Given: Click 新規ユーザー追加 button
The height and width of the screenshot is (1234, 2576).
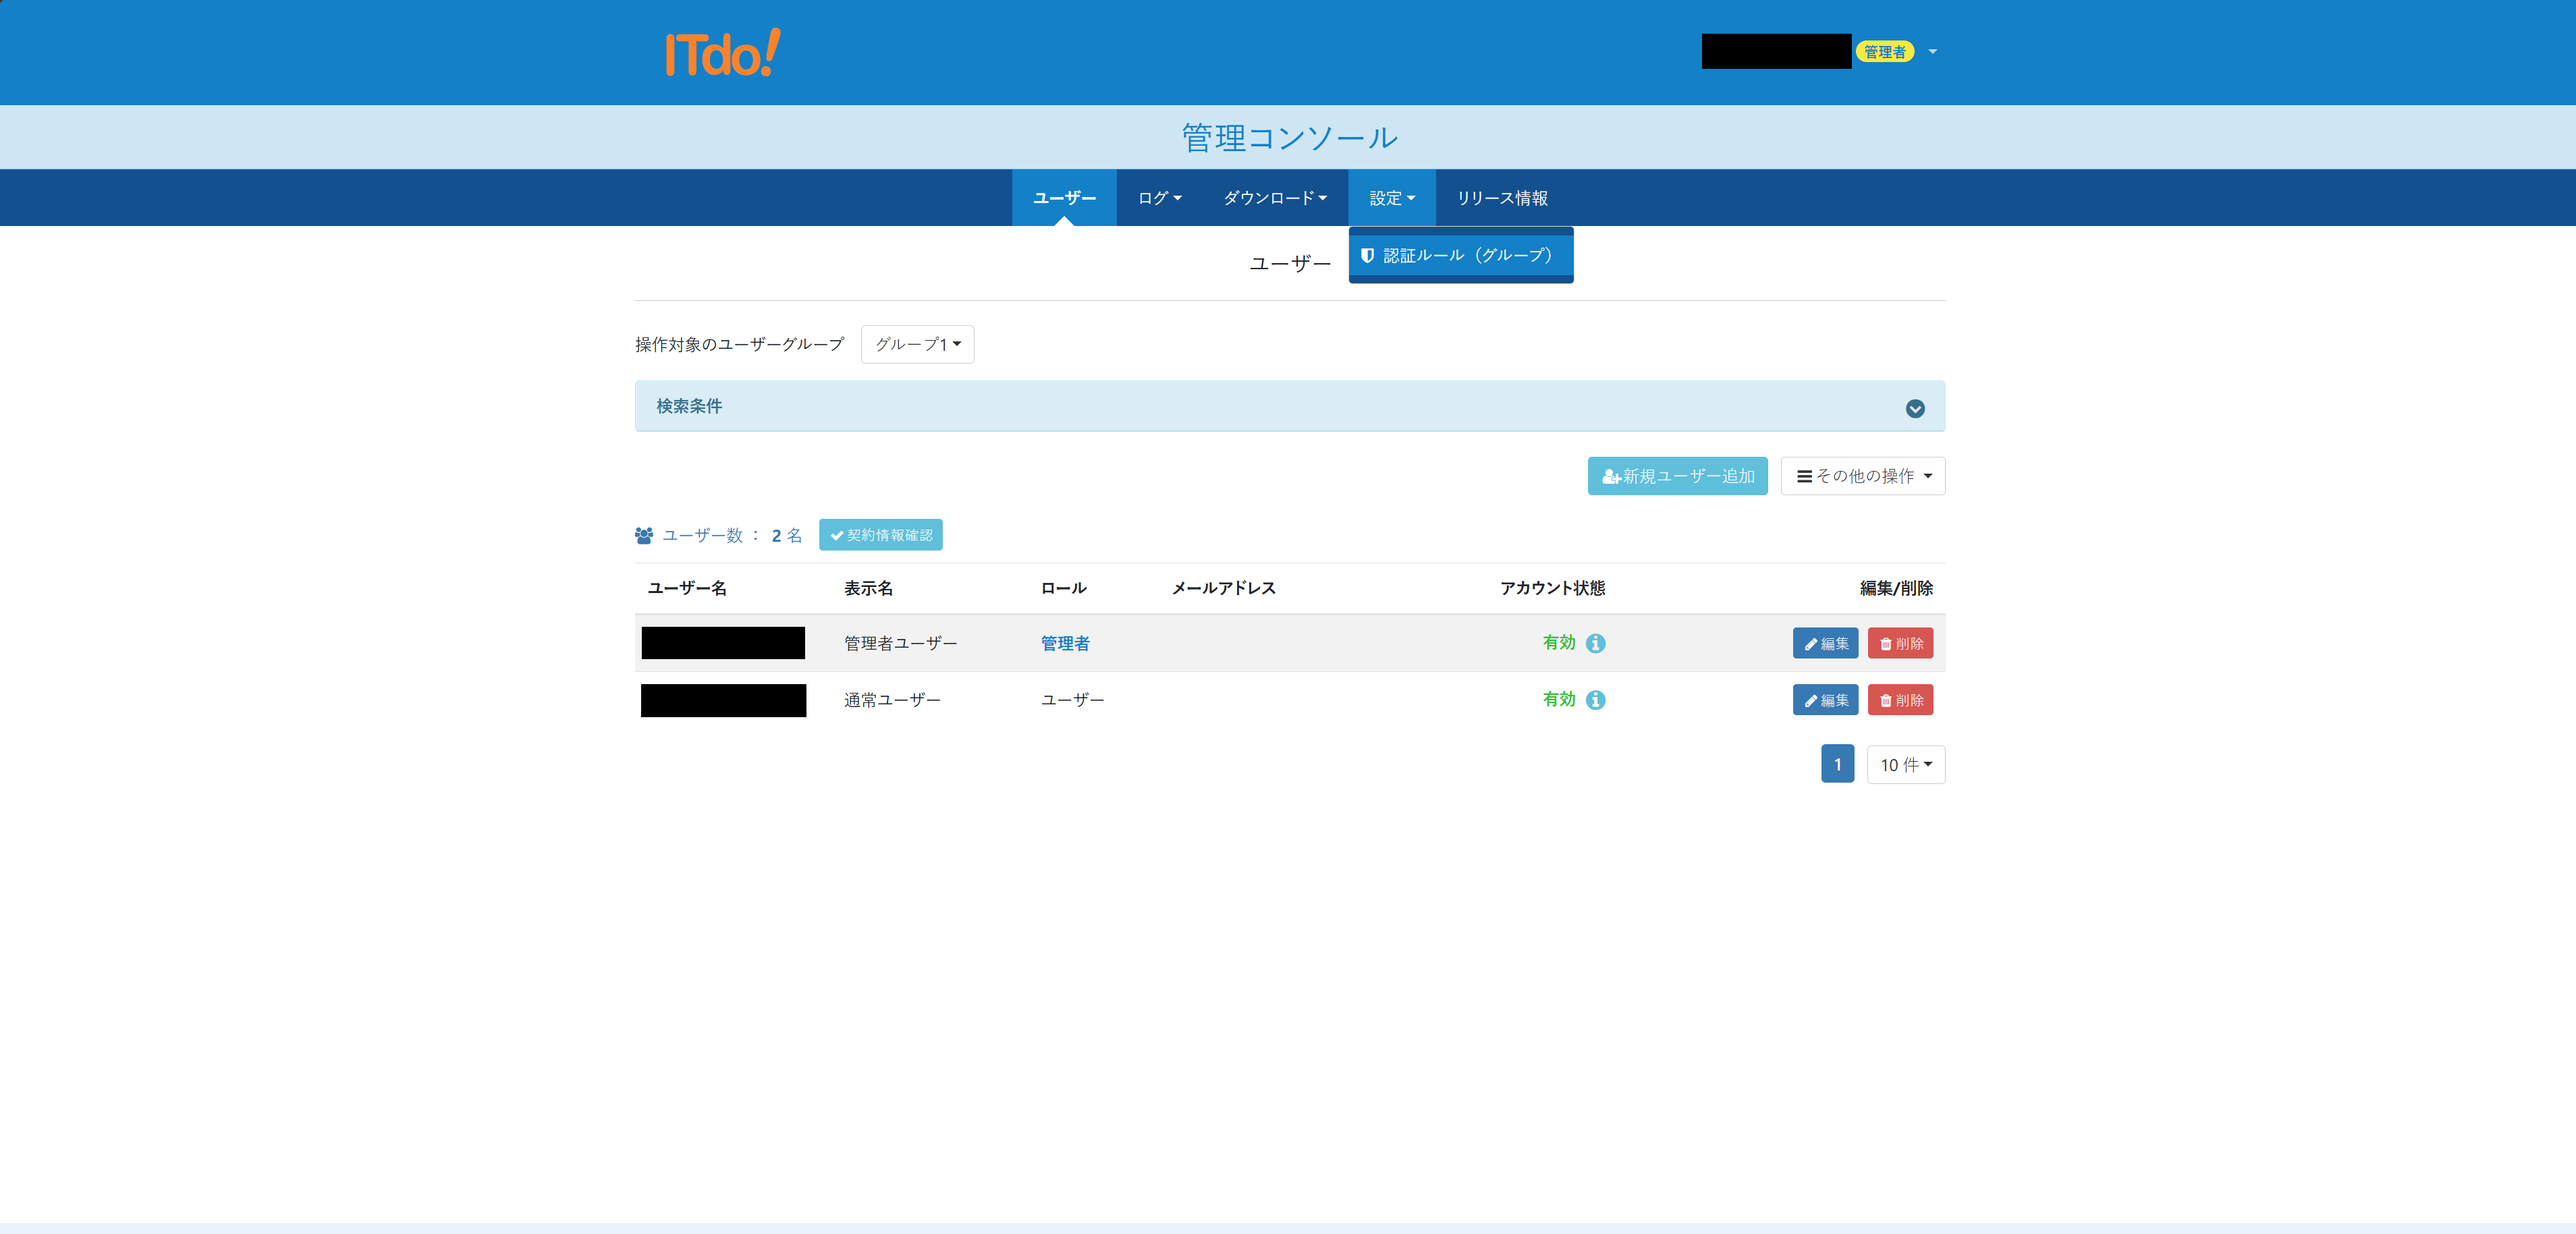Looking at the screenshot, I should [1677, 476].
